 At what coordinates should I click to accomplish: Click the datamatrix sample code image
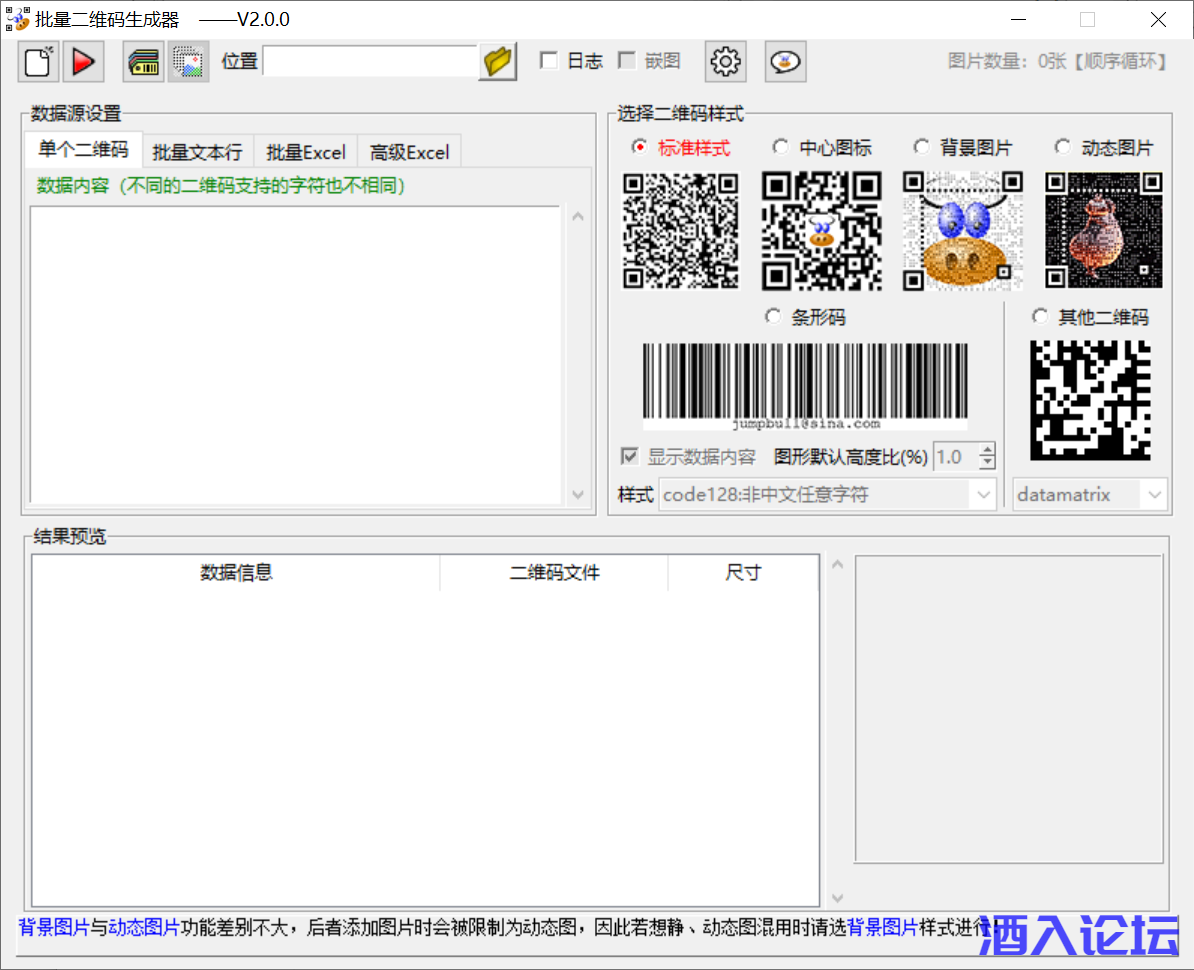coord(1090,400)
